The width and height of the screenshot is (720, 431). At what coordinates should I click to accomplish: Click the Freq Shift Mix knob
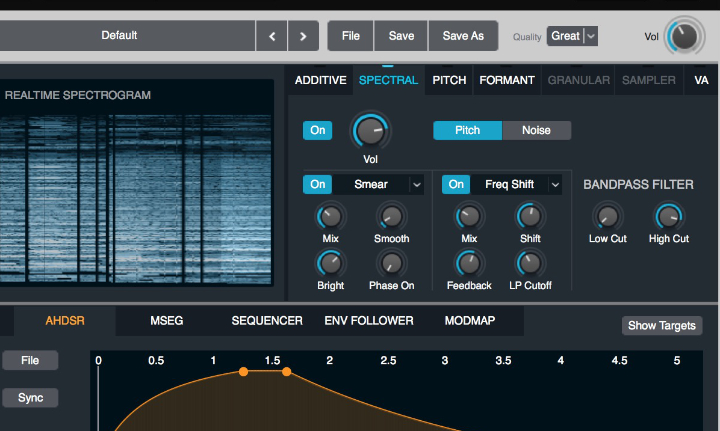pos(469,217)
